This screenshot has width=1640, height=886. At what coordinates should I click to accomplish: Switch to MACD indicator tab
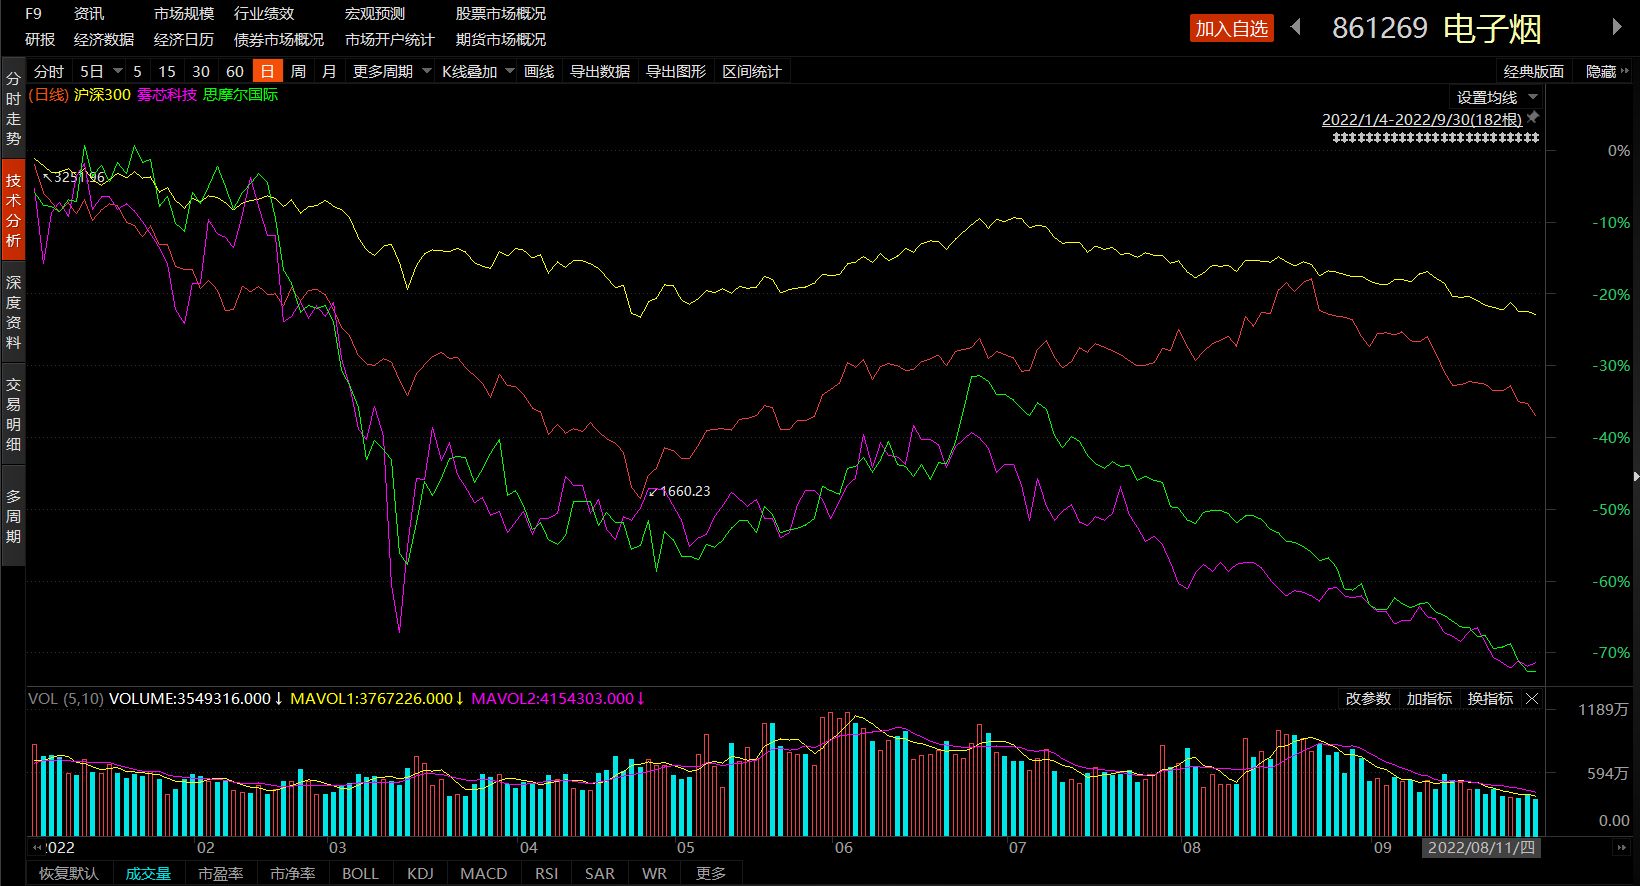483,874
